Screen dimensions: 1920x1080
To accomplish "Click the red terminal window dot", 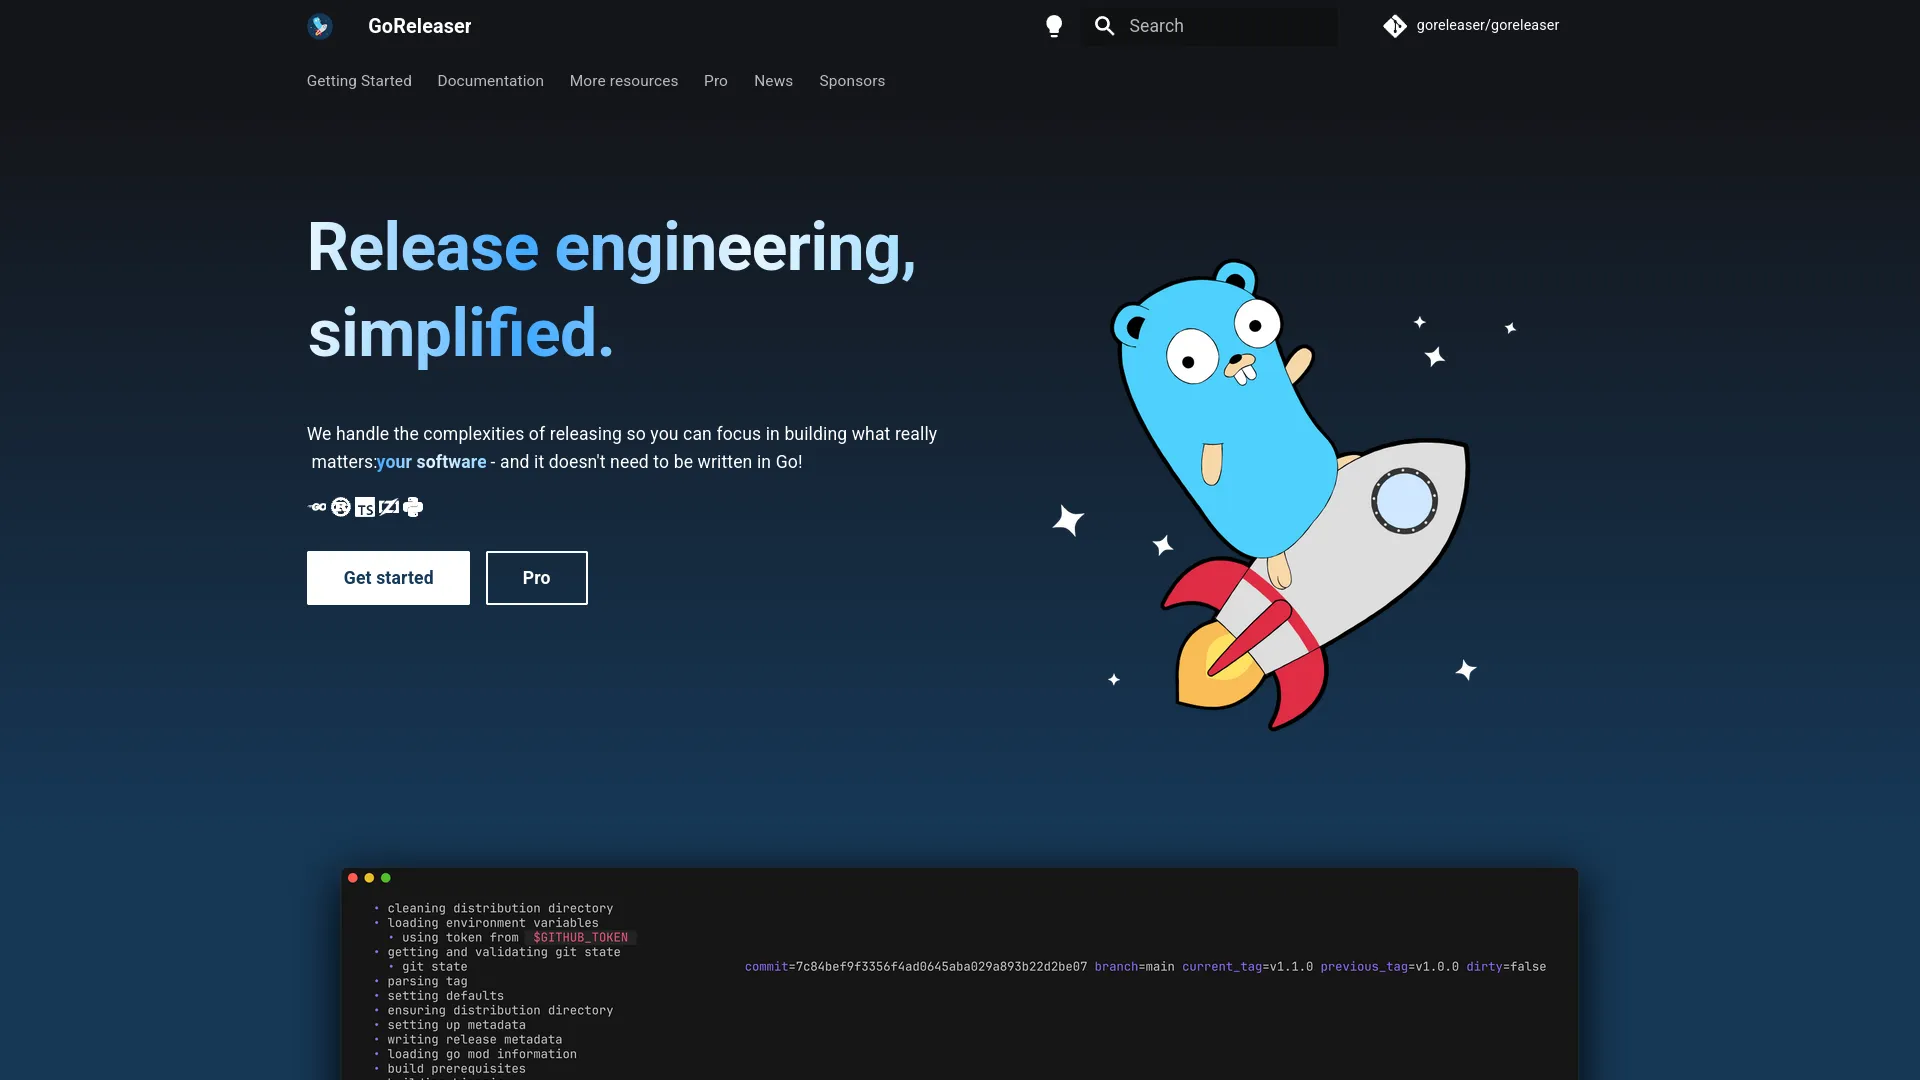I will 353,878.
